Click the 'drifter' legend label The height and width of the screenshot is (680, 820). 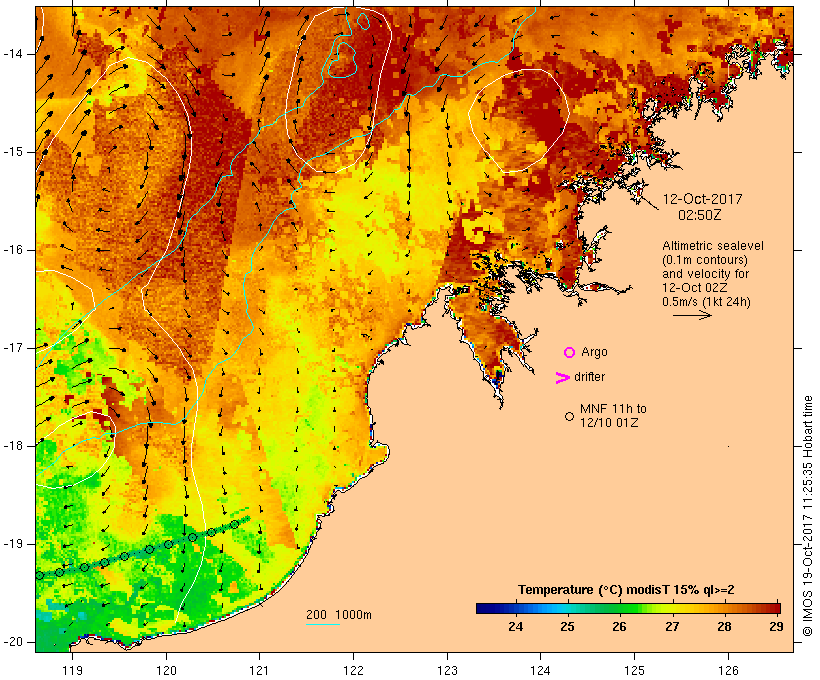point(589,377)
